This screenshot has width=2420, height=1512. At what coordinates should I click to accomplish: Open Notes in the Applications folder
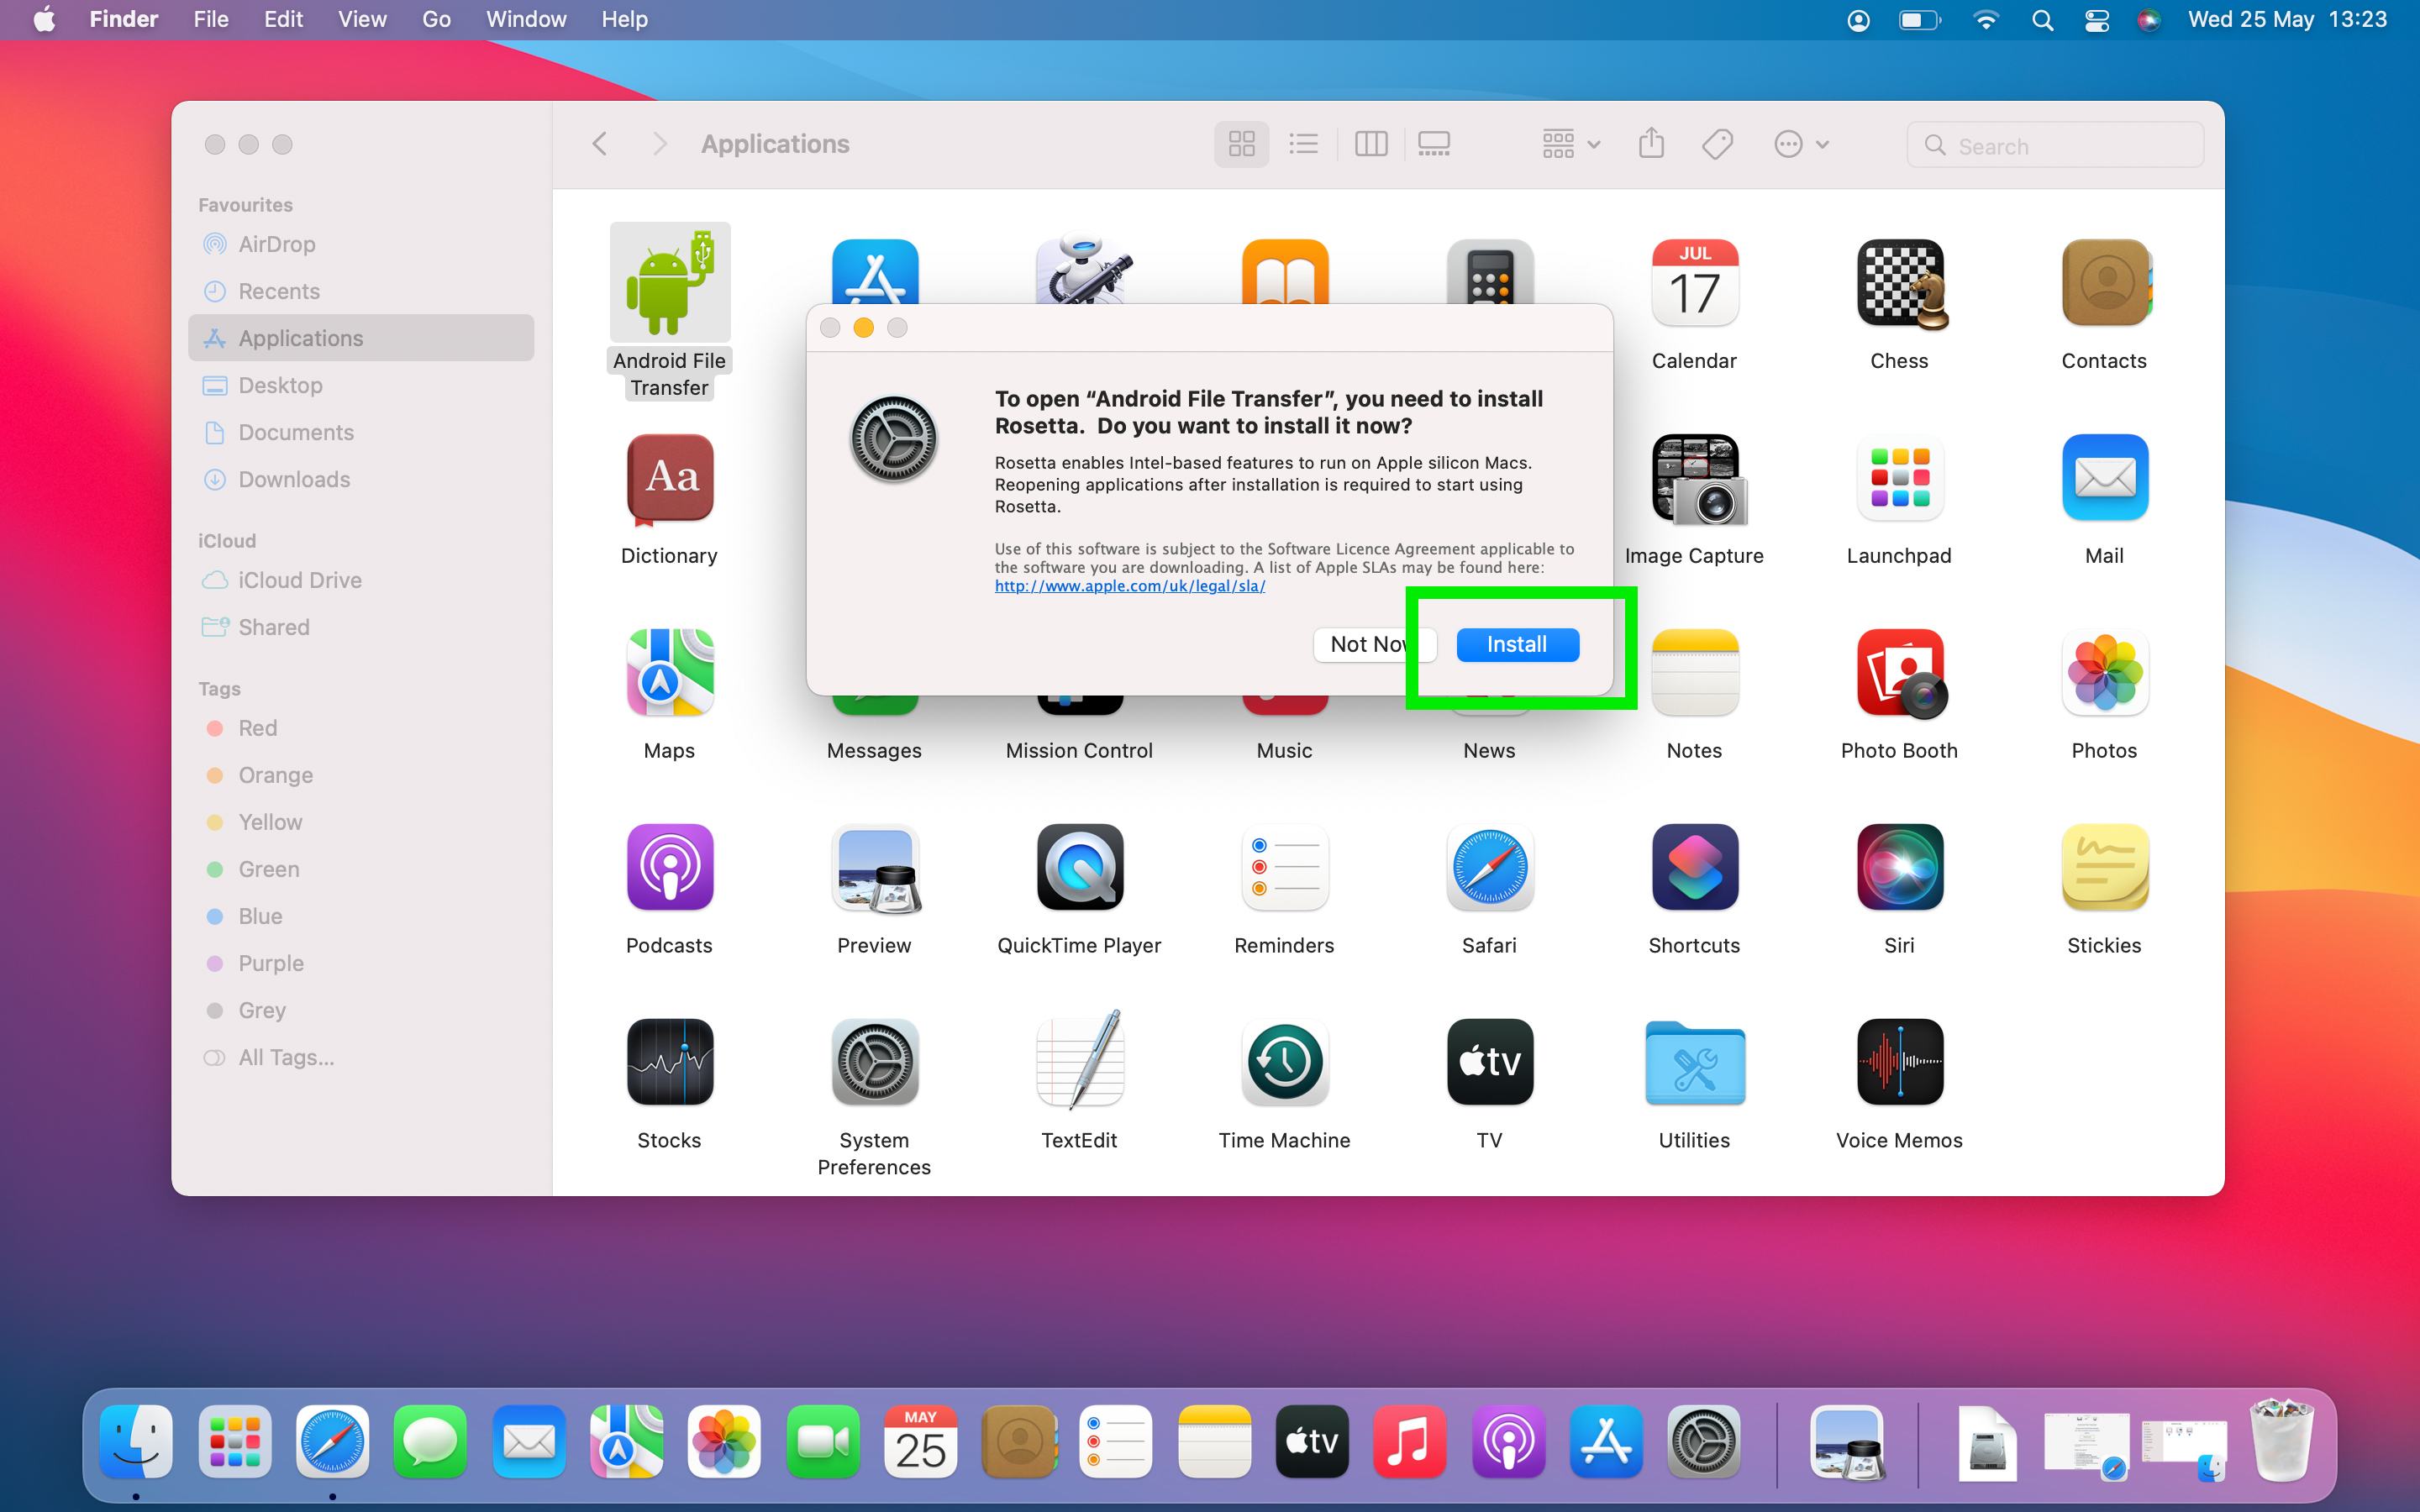pyautogui.click(x=1694, y=673)
